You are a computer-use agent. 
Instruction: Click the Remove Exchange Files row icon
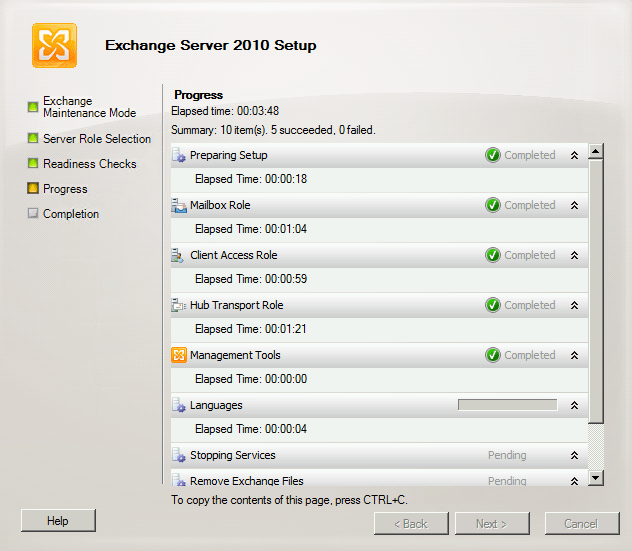[x=179, y=480]
